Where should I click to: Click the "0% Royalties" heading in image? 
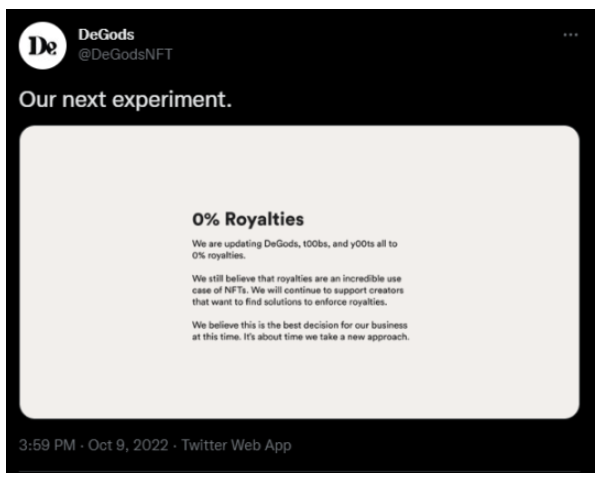[248, 219]
